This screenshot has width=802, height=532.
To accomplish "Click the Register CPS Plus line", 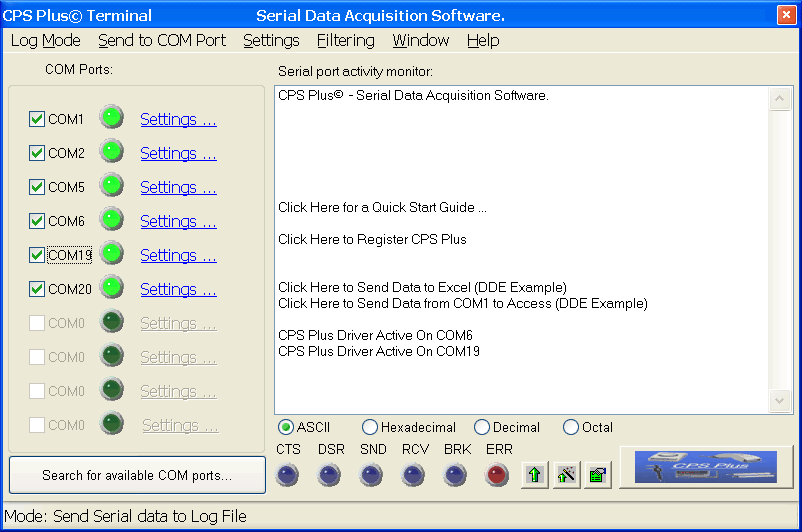I will point(372,239).
